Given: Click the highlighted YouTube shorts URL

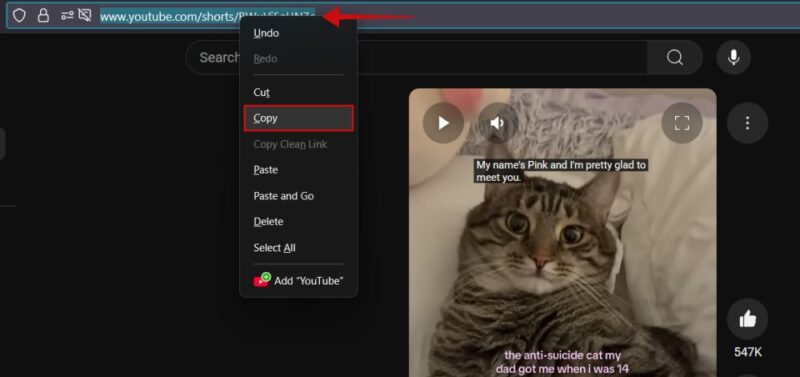Looking at the screenshot, I should [x=208, y=17].
